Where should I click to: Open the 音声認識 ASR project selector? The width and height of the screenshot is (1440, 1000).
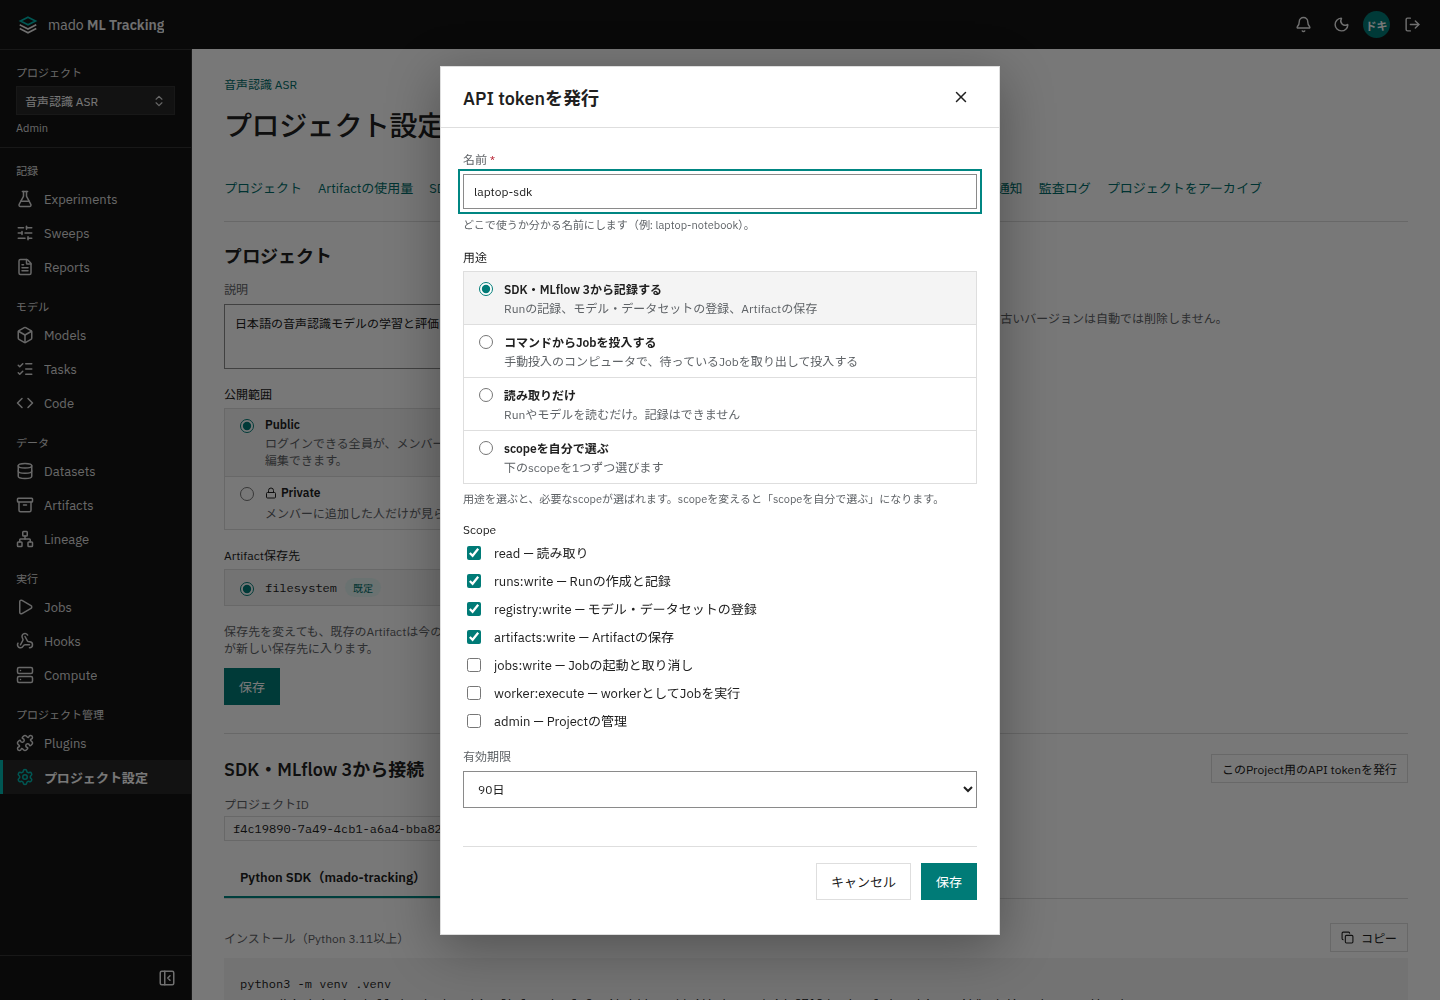coord(95,101)
